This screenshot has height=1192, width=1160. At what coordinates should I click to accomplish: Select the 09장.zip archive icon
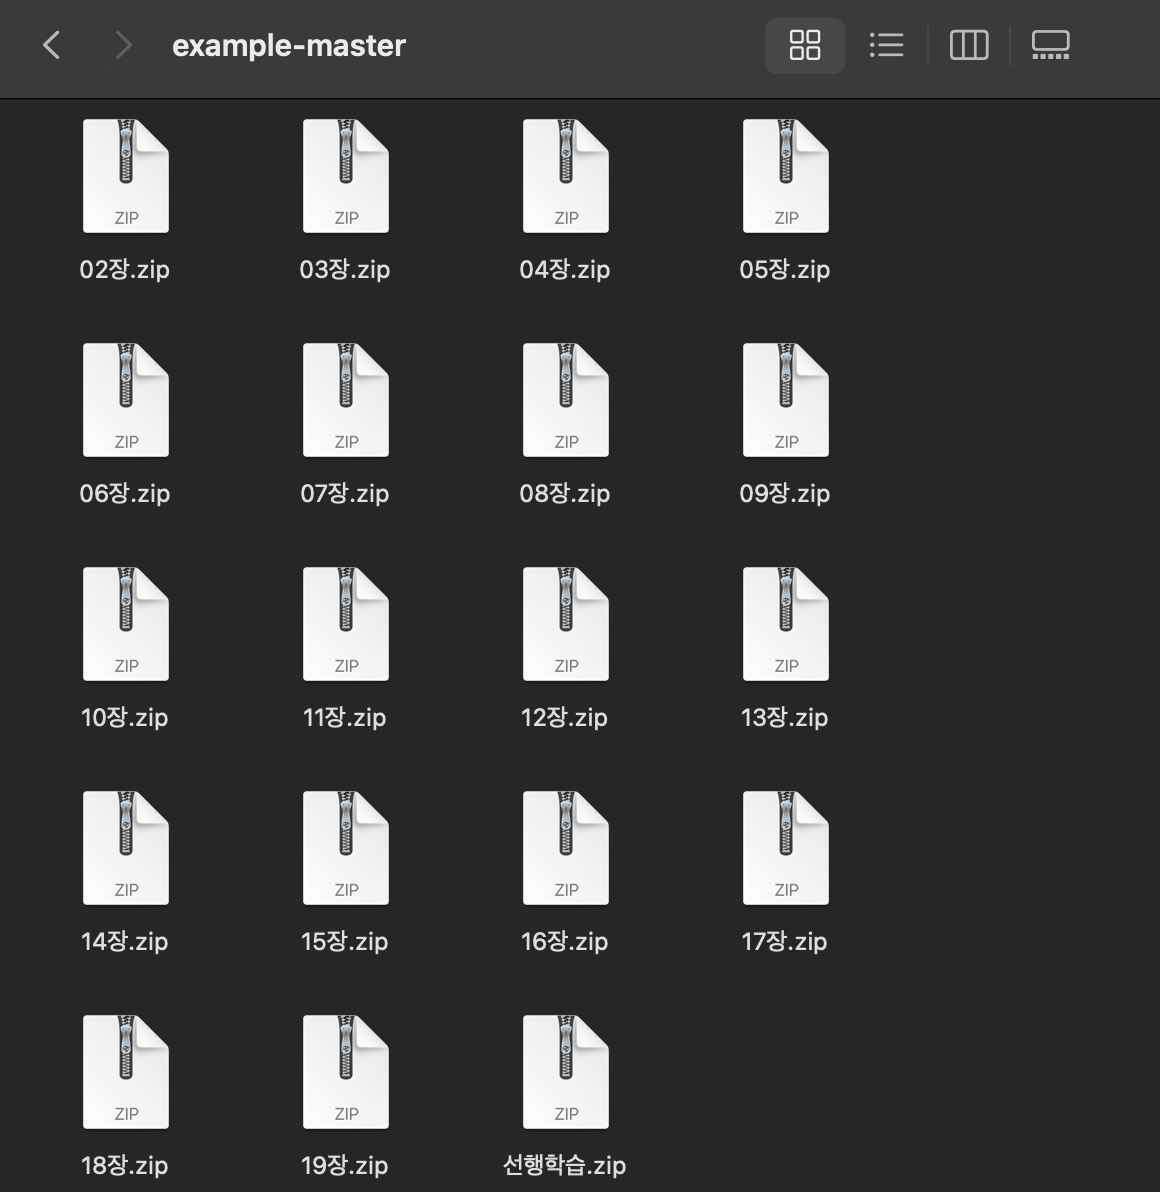[x=786, y=400]
